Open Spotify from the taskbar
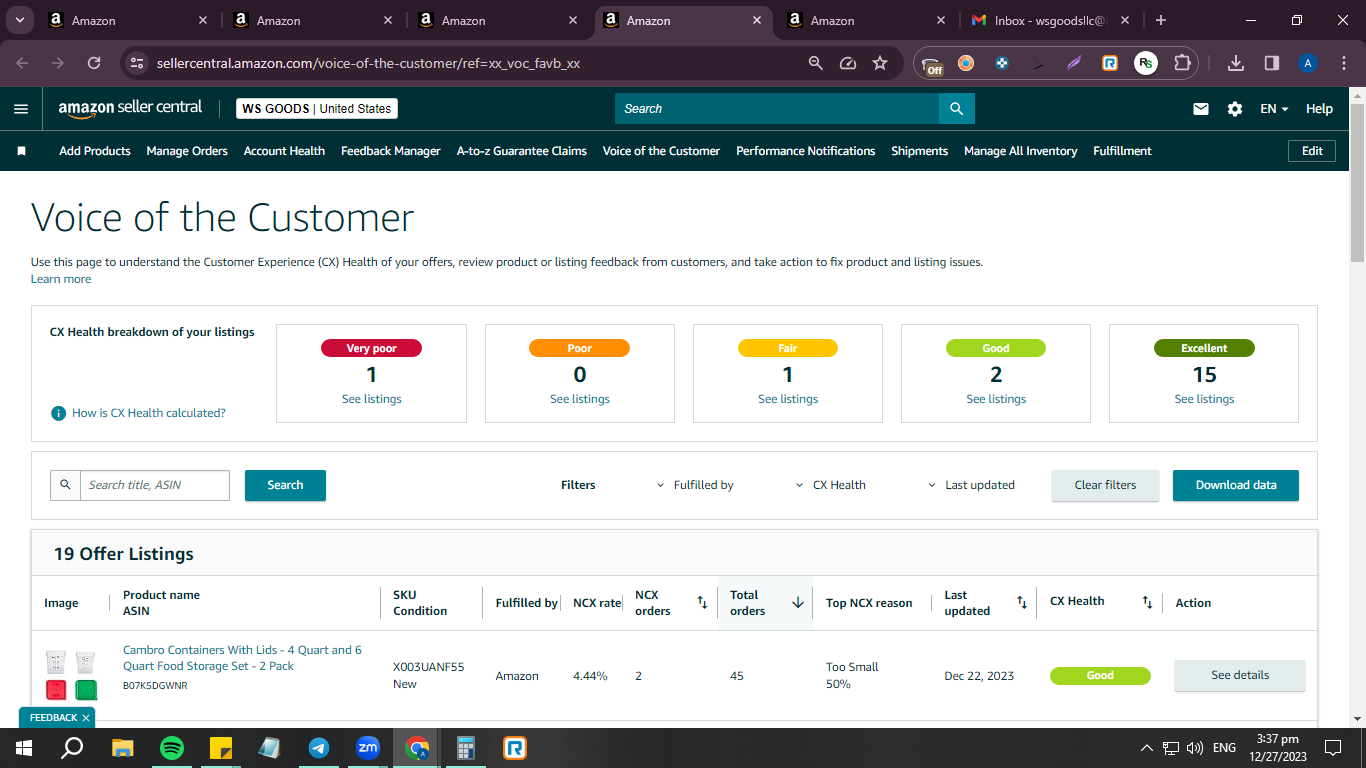Viewport: 1366px width, 768px height. tap(172, 748)
